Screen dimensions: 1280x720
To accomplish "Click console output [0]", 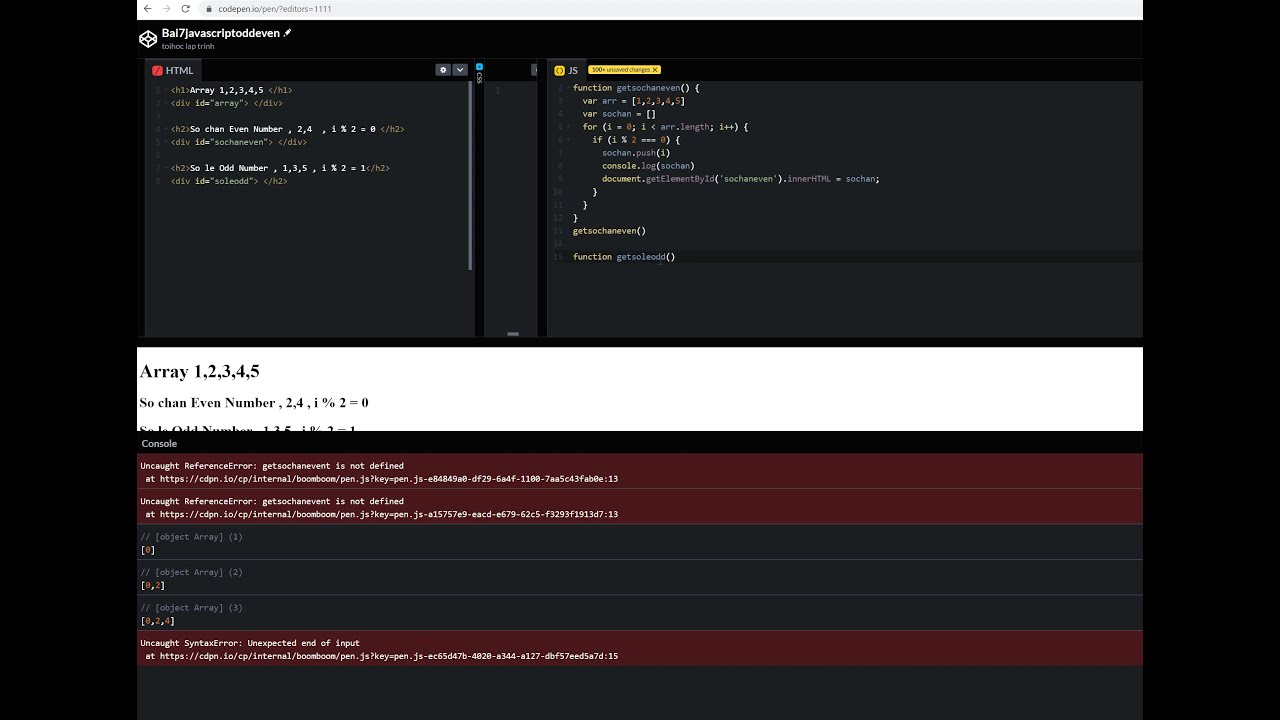I will pos(148,550).
